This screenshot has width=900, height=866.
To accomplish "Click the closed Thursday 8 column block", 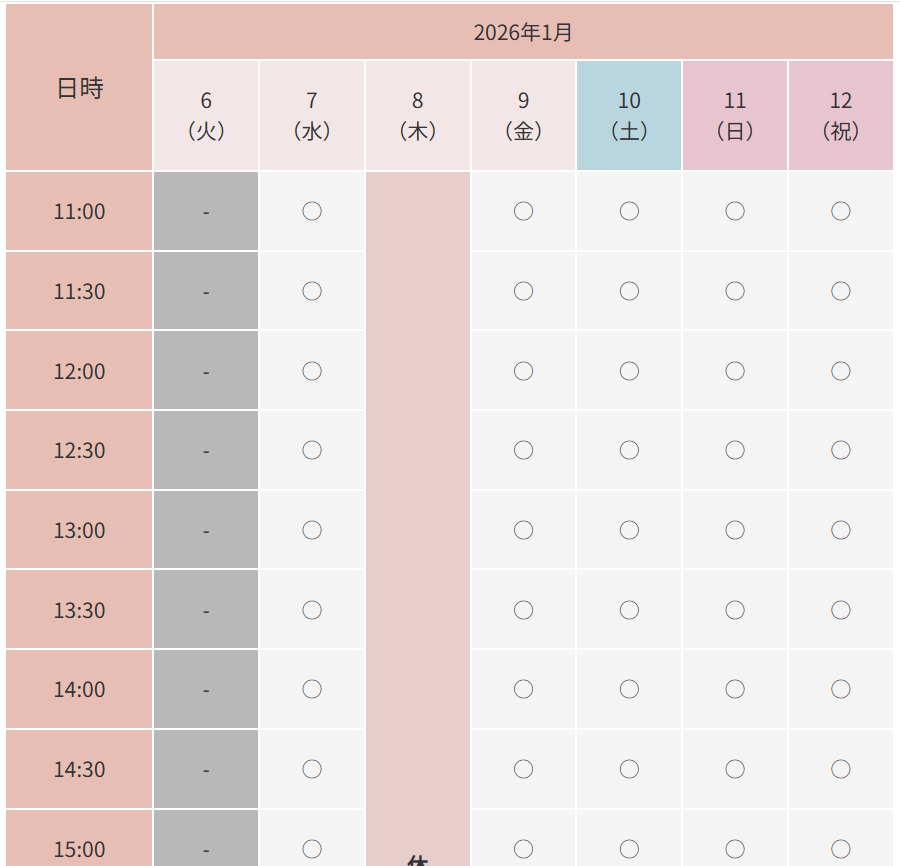I will [418, 500].
